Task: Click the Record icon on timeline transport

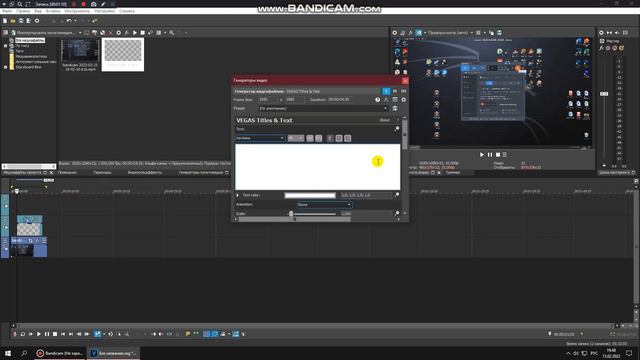Action: (x=15, y=334)
